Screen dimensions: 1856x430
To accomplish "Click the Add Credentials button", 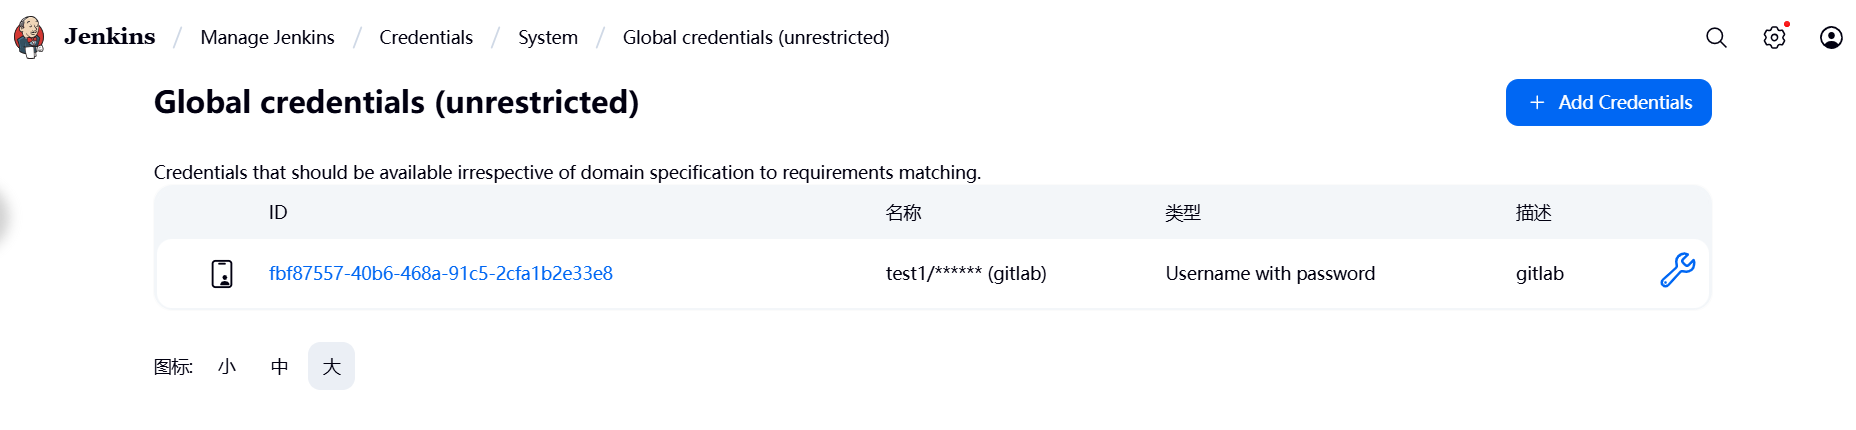I will click(x=1608, y=103).
